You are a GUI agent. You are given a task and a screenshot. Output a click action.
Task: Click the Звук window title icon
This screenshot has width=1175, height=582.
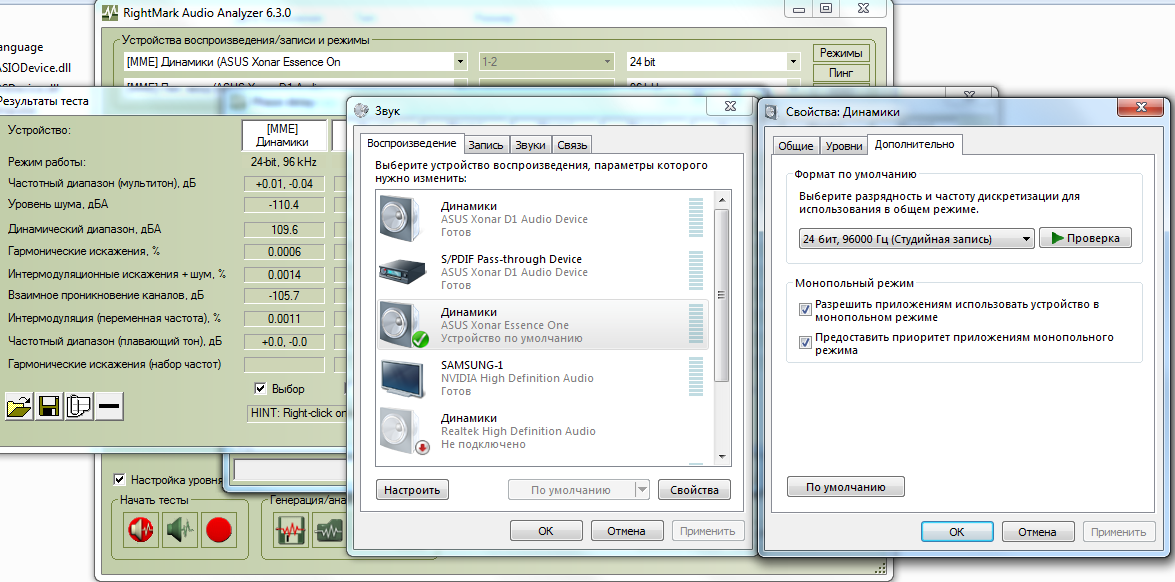click(x=361, y=111)
